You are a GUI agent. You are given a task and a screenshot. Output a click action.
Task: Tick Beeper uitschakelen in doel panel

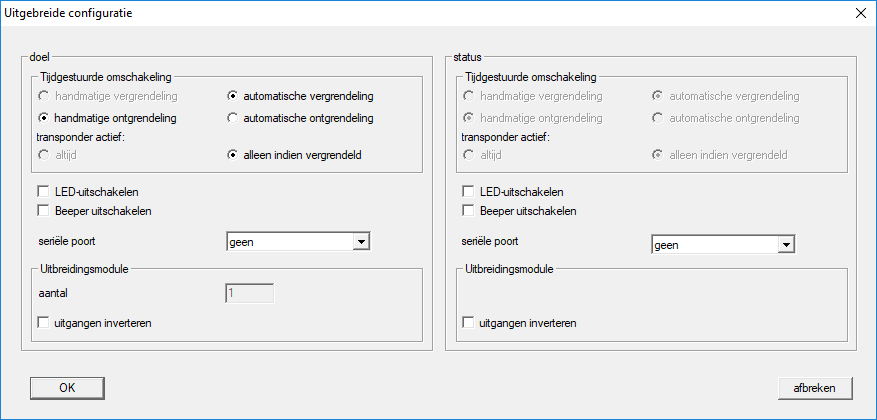pos(43,210)
